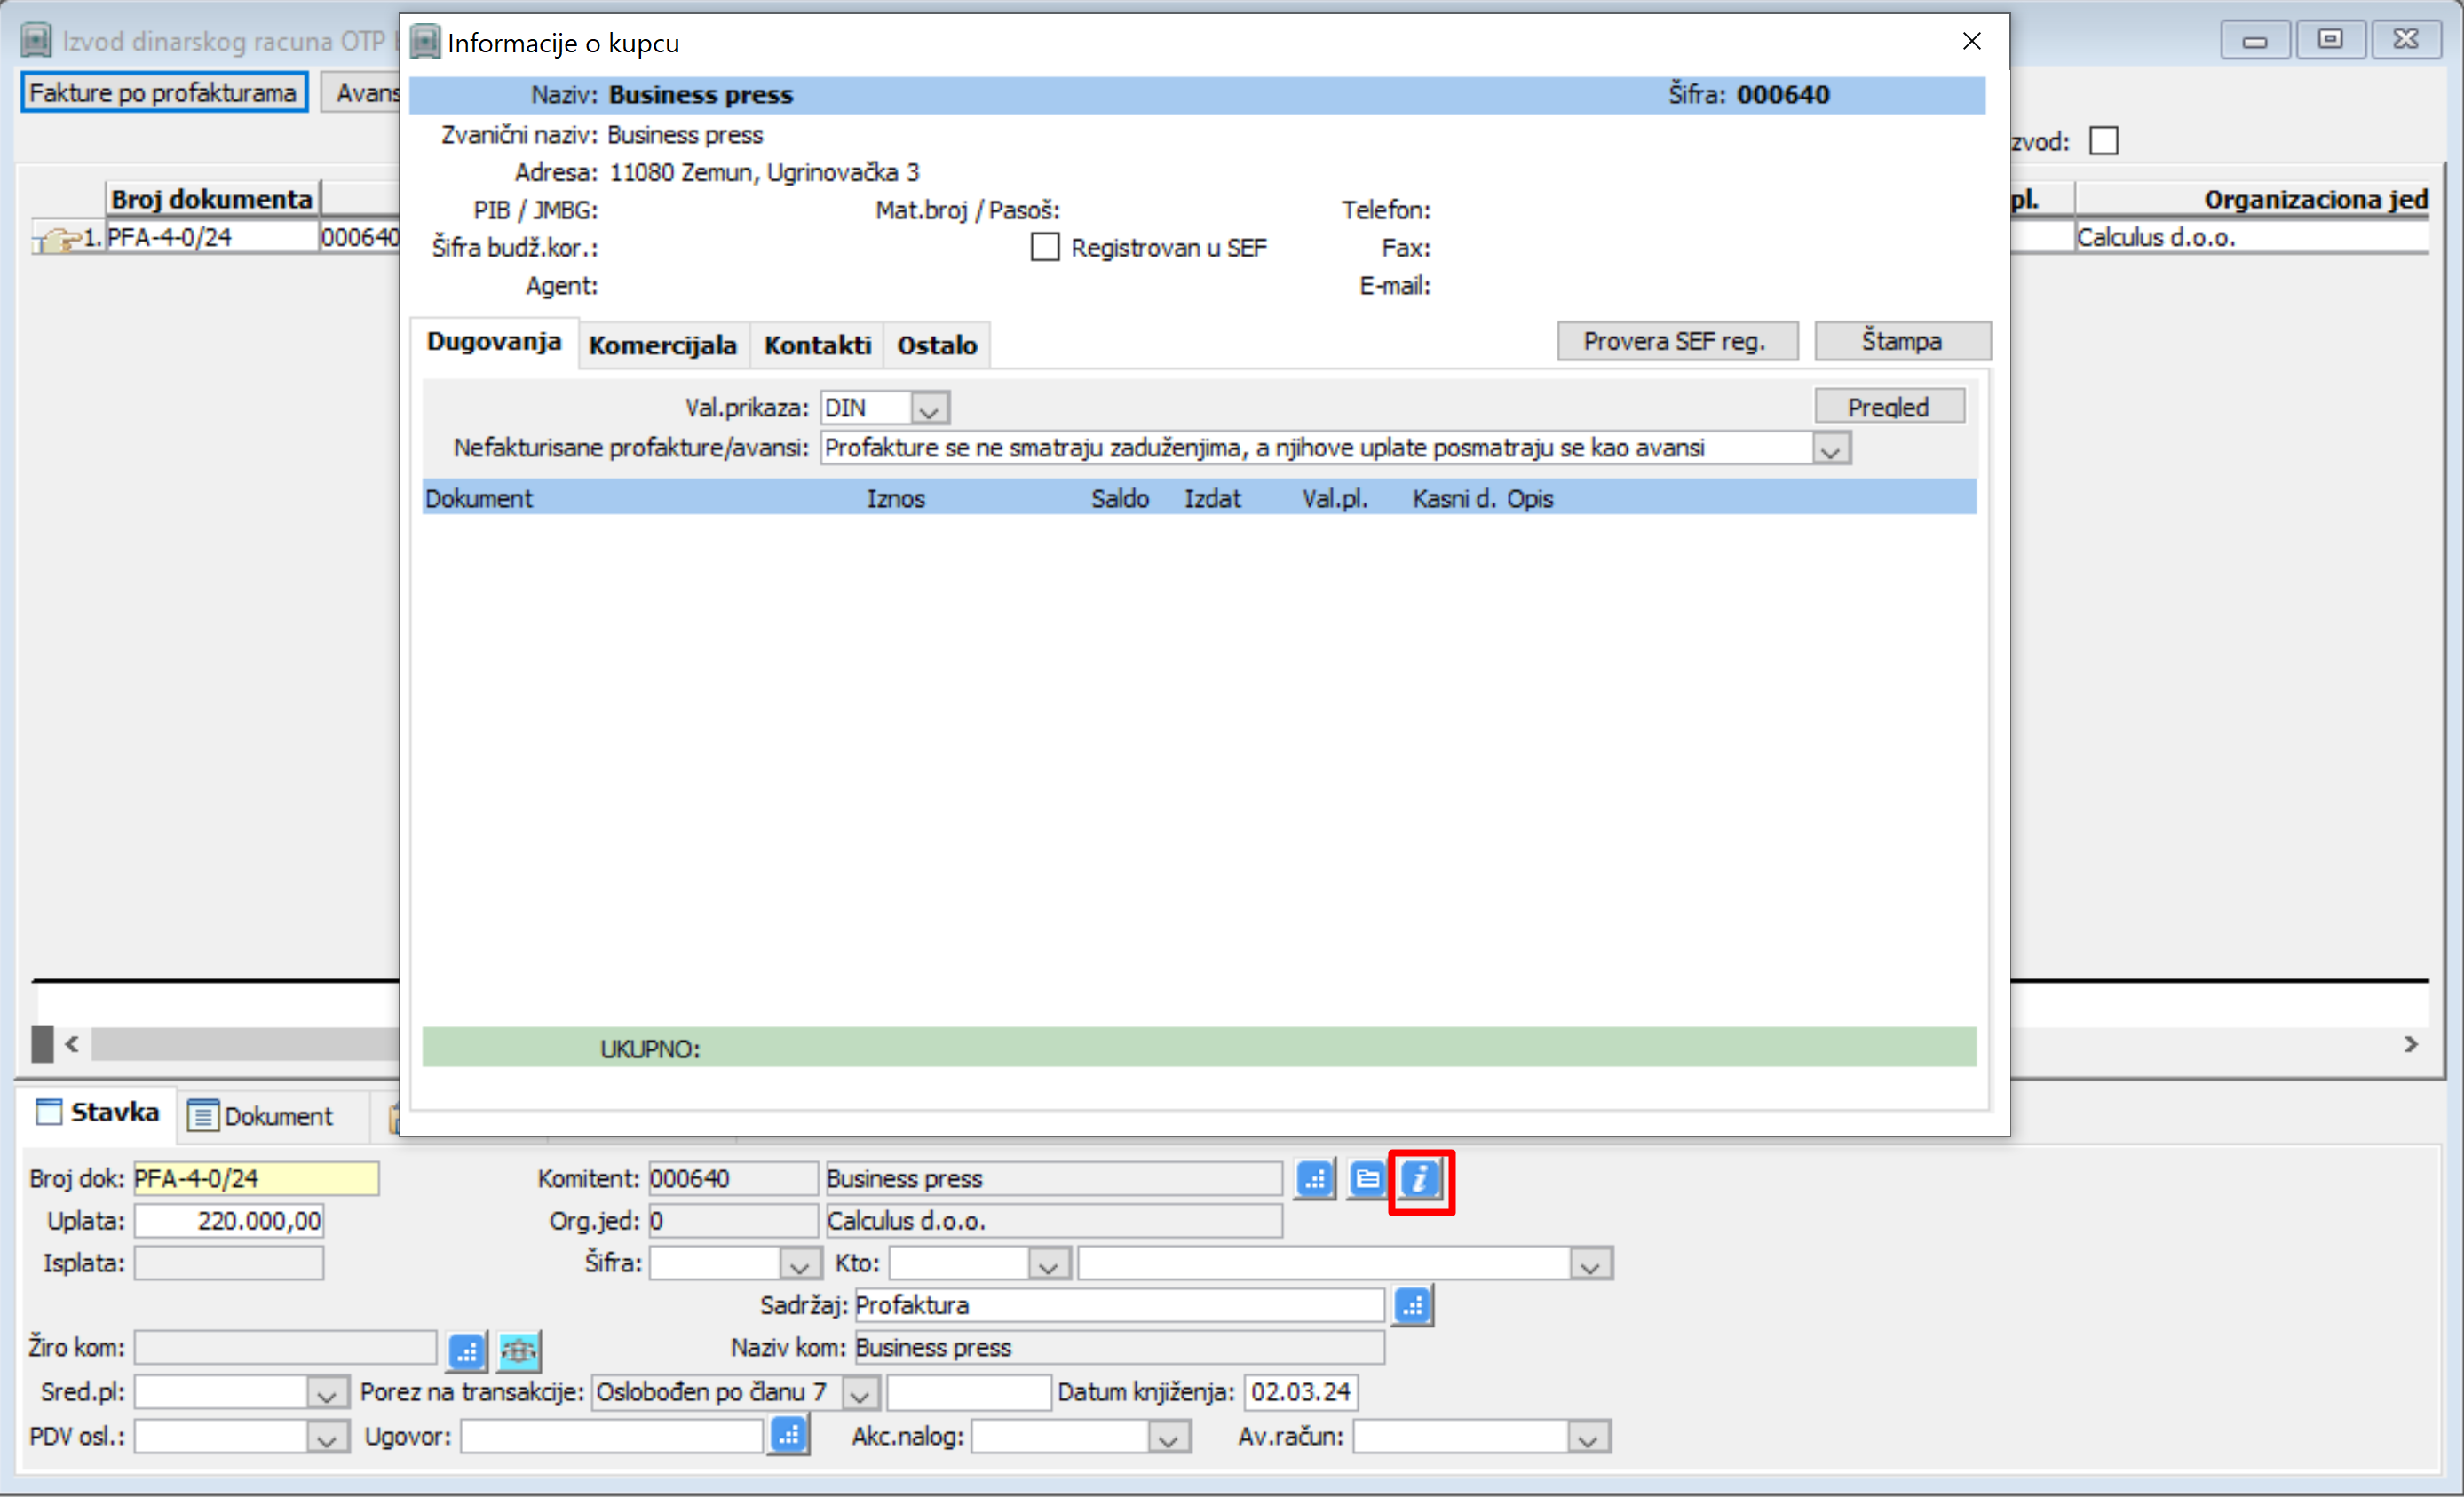Expand the Val.prikaza DIN dropdown
Viewport: 2464px width, 1497px height.
point(929,409)
